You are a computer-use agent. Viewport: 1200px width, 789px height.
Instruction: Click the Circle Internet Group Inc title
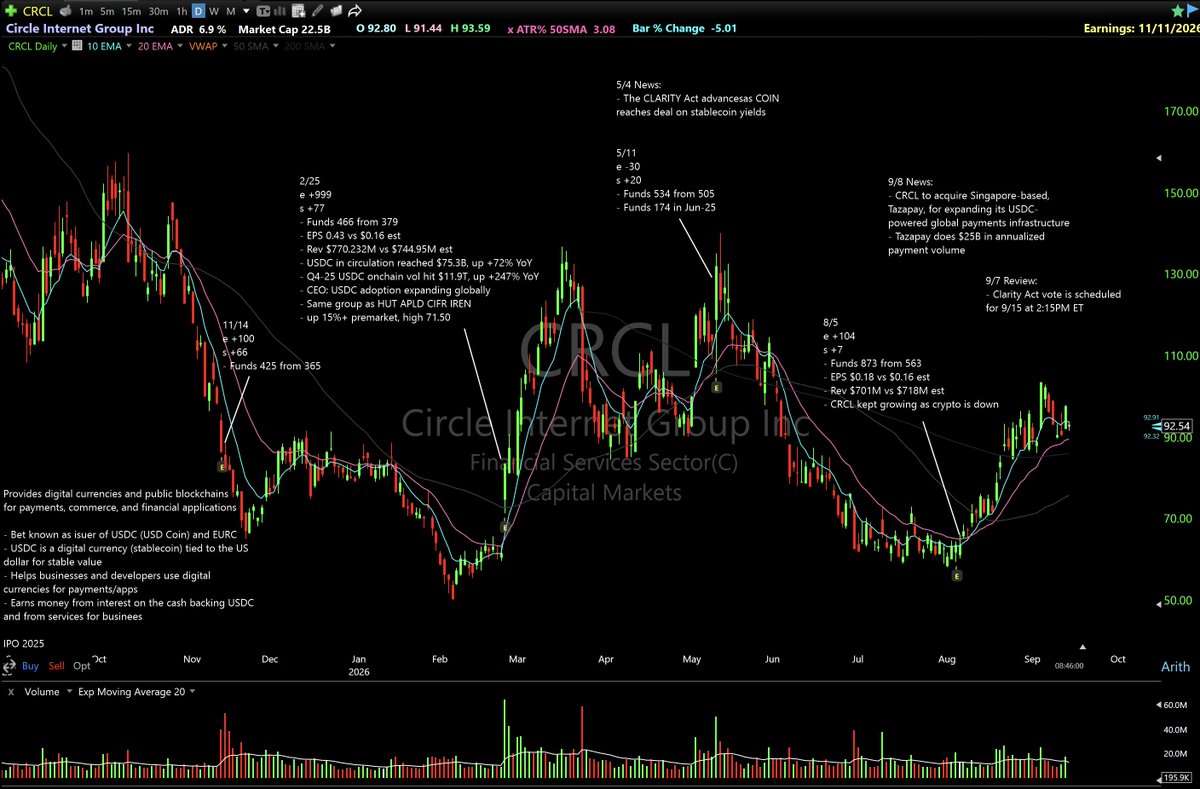80,28
